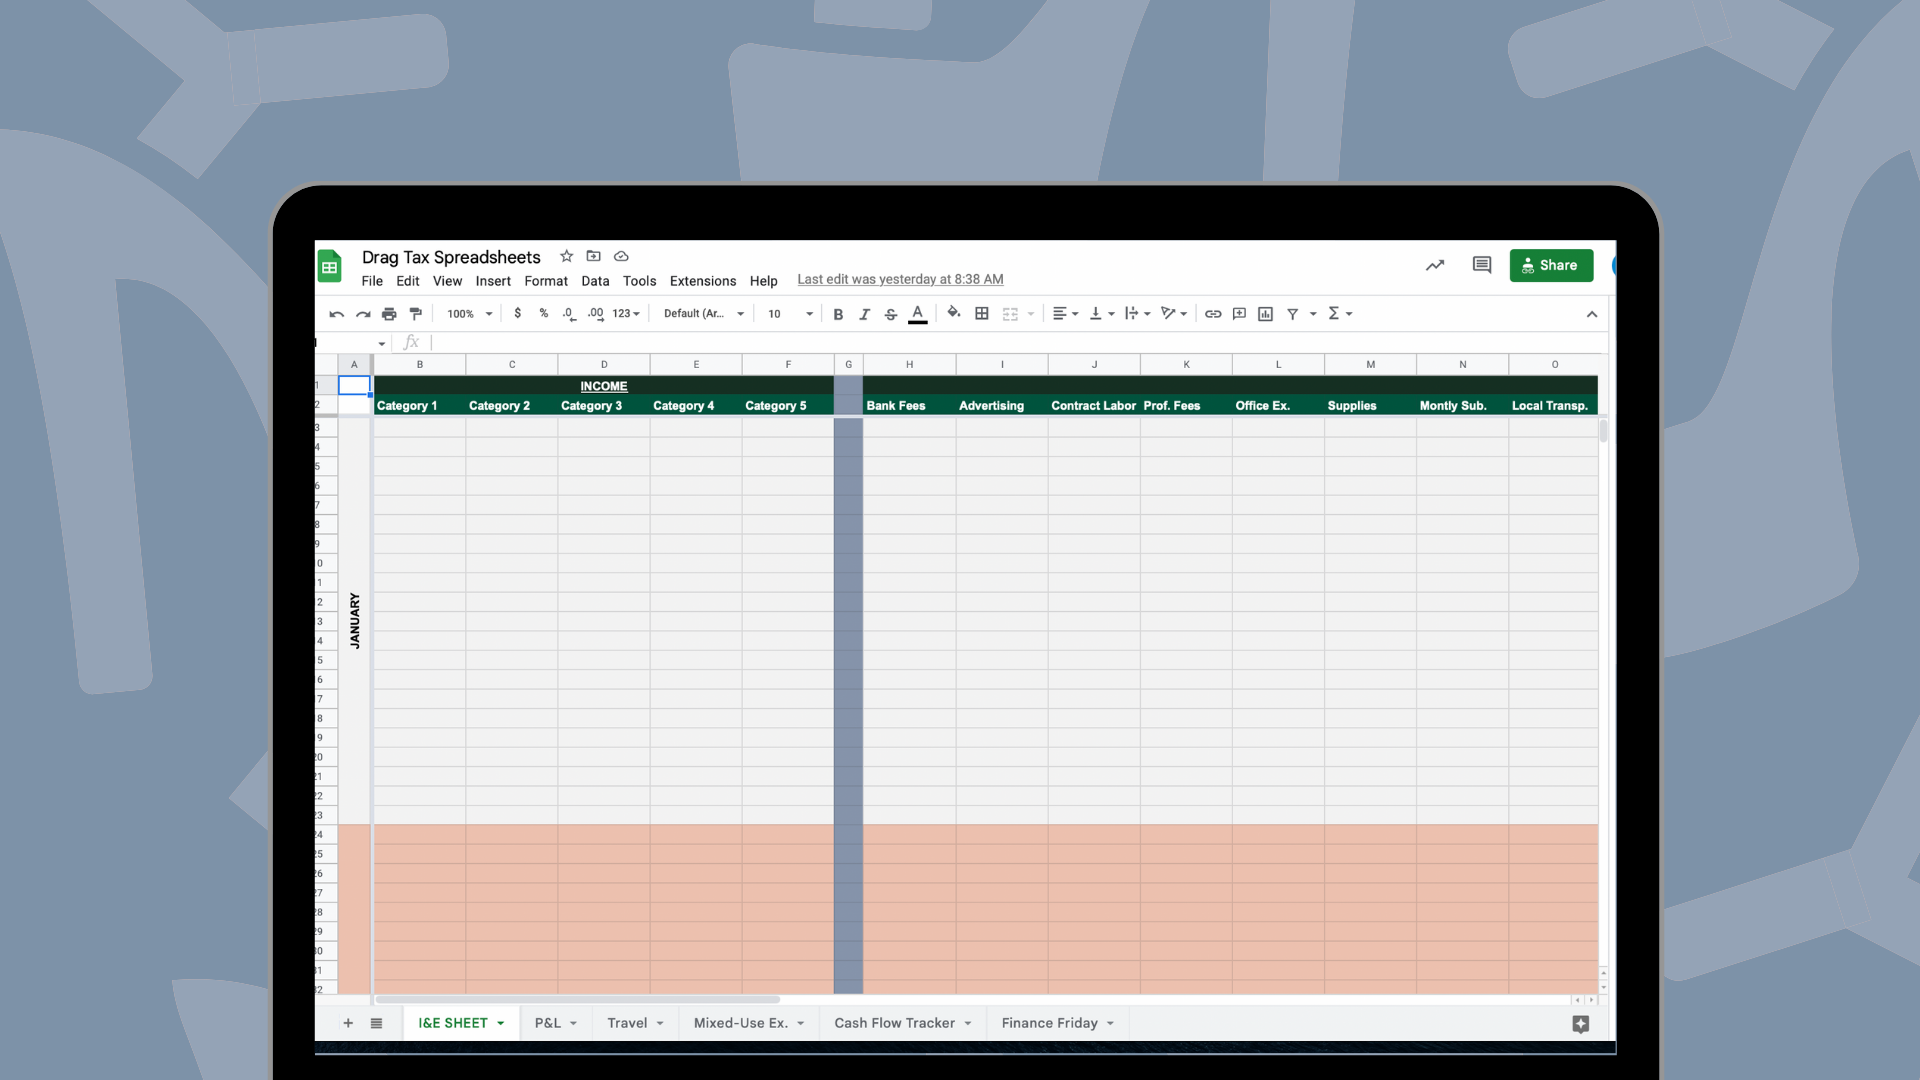Star the Drag Tax Spreadsheets document

coord(566,256)
